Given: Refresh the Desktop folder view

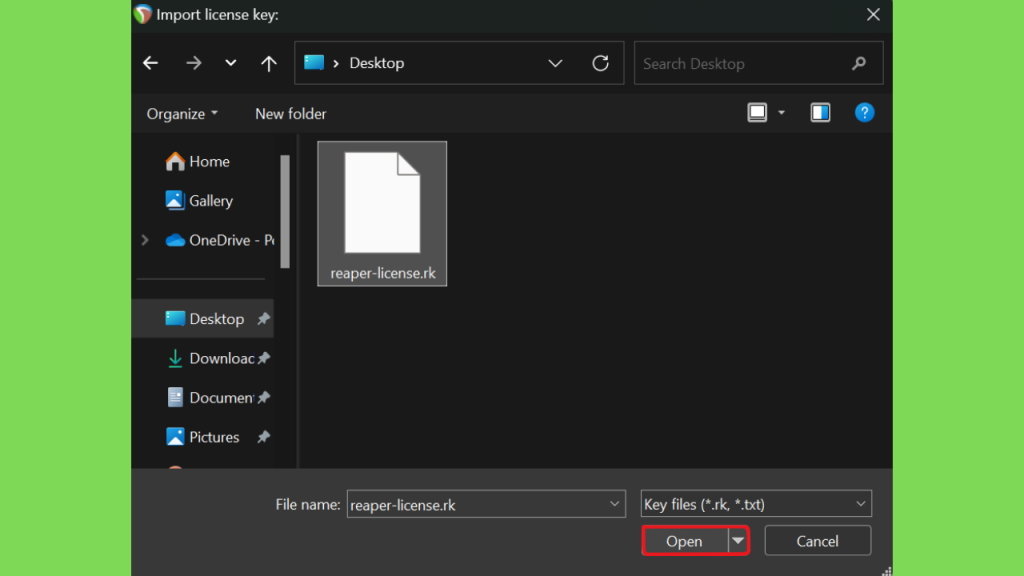Looking at the screenshot, I should click(x=600, y=63).
